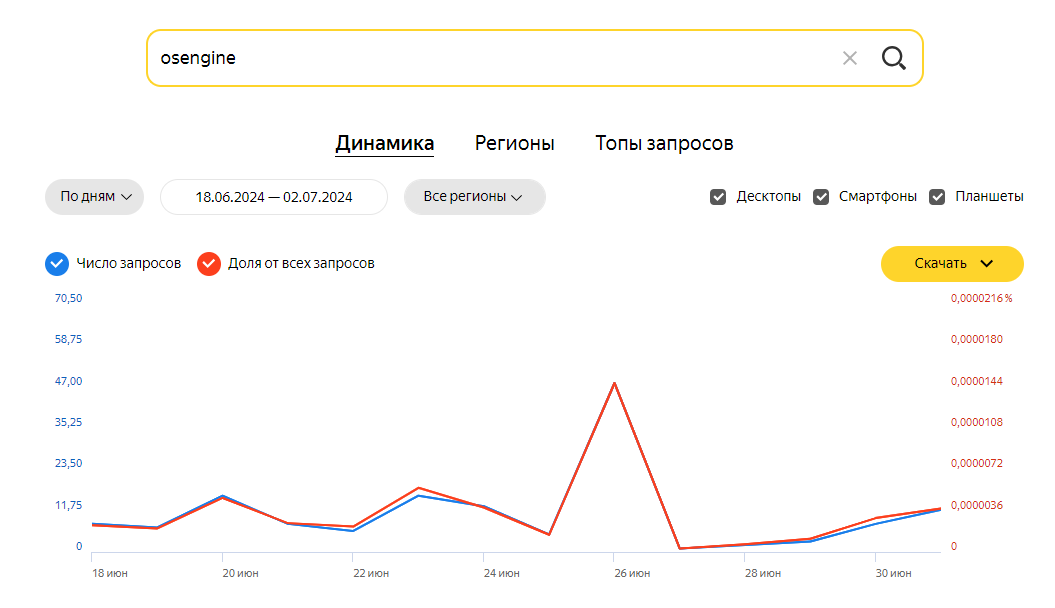The image size is (1055, 608).
Task: Clear the osengine search query
Action: click(850, 58)
